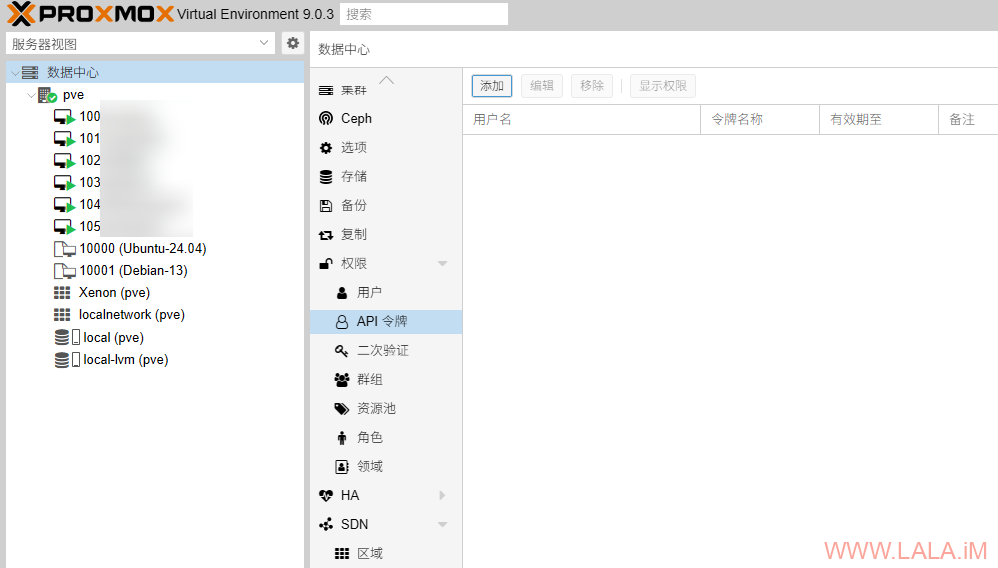Expand the HA submenu arrow
This screenshot has width=998, height=568.
442,496
